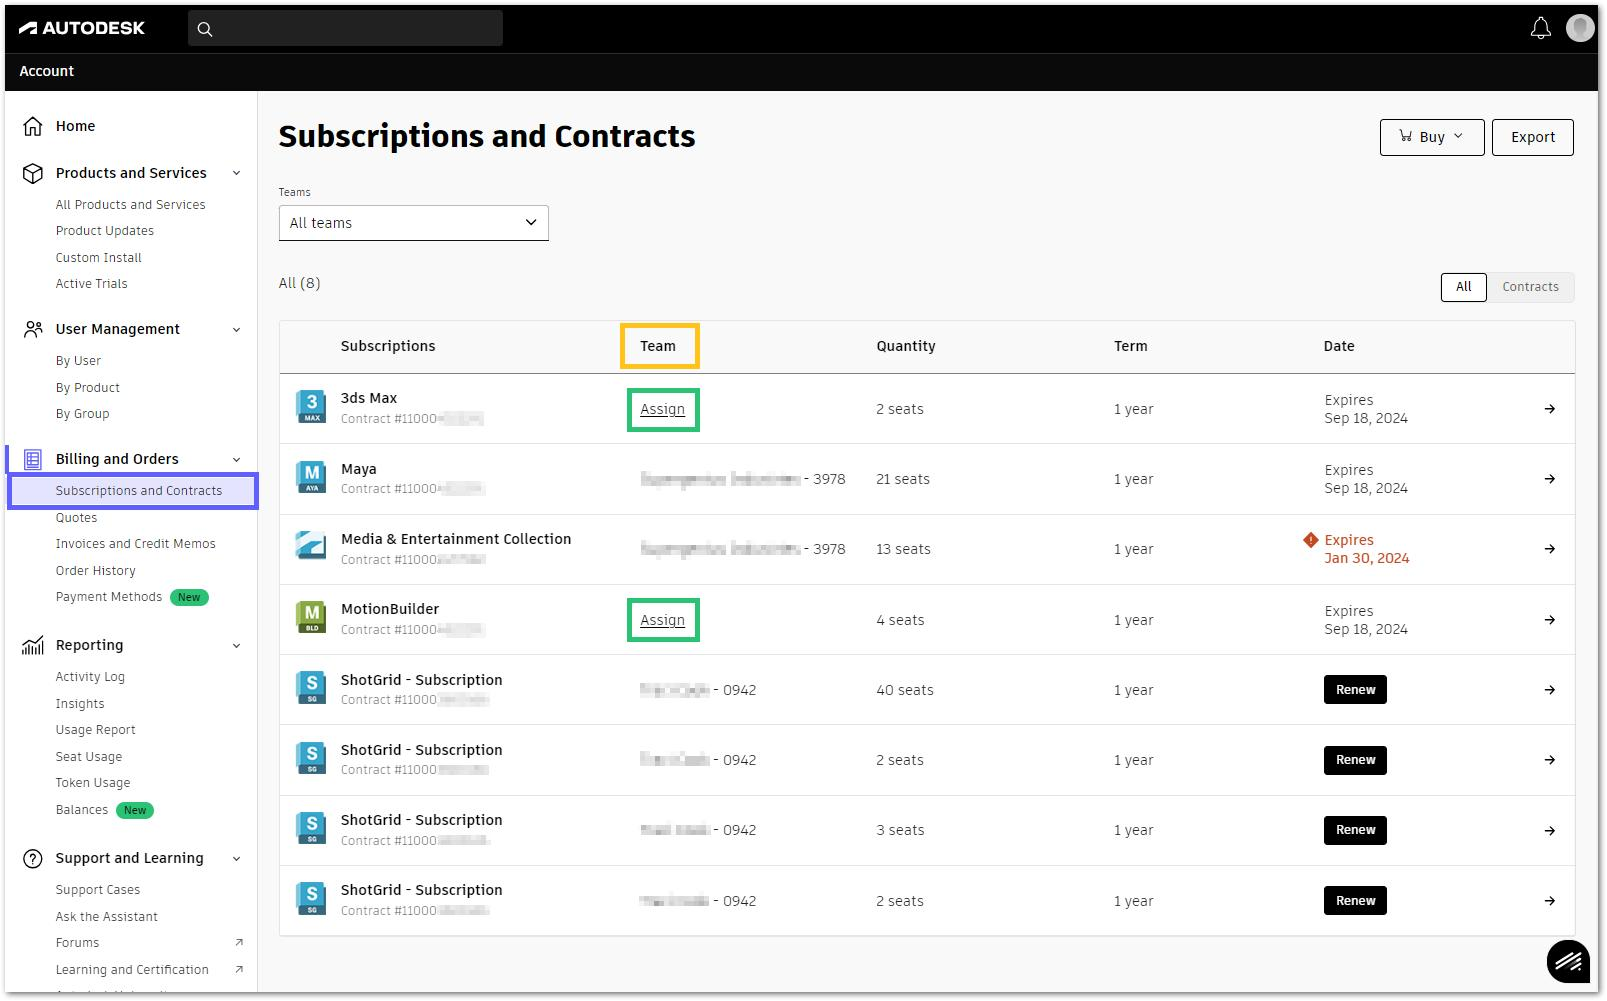Click the Autodesk logo
1607x1001 pixels.
[x=82, y=28]
